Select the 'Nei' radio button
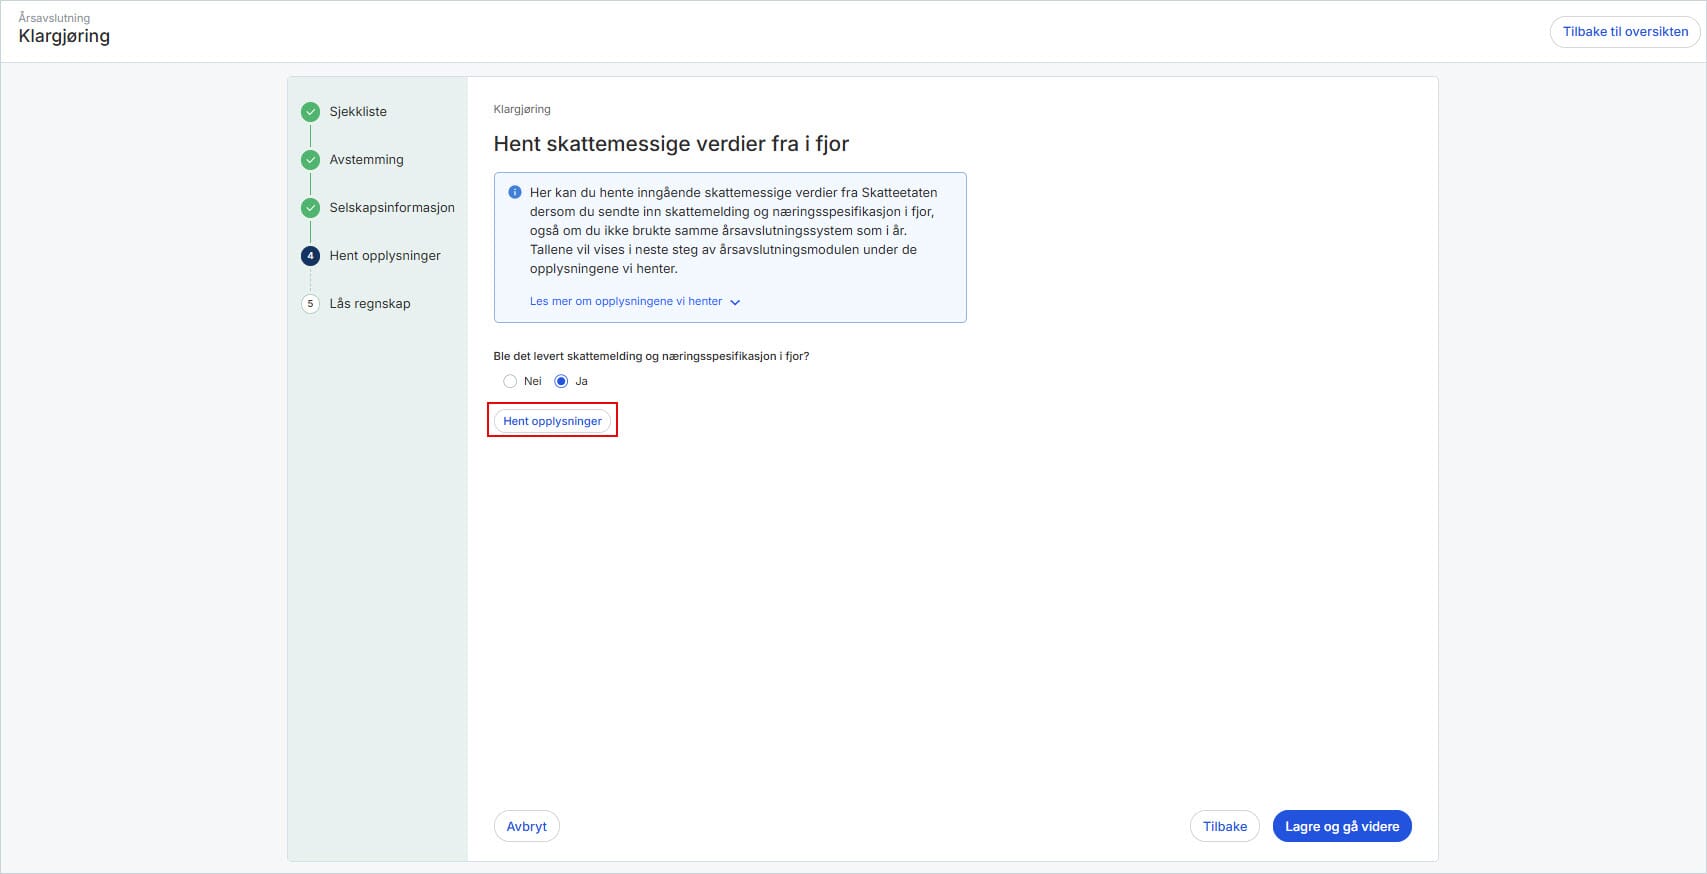 (510, 381)
